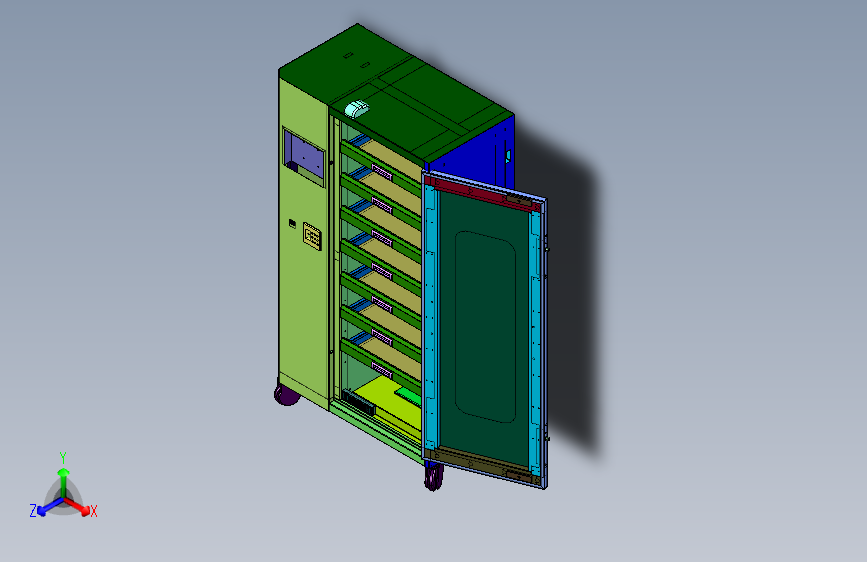Pick the blue side panel of the cabinet

click(473, 152)
